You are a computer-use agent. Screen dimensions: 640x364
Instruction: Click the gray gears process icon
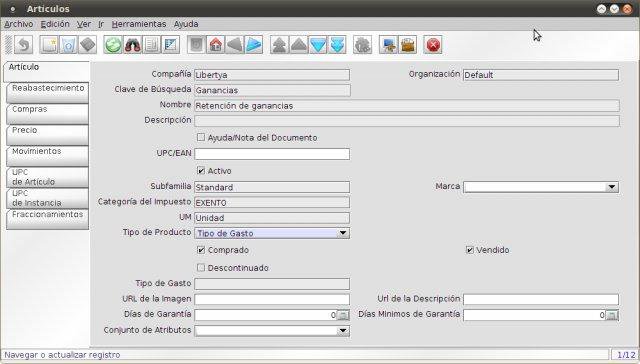(362, 45)
